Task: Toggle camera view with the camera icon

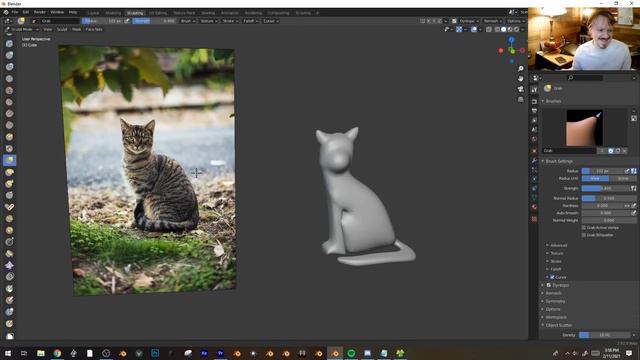Action: [520, 89]
